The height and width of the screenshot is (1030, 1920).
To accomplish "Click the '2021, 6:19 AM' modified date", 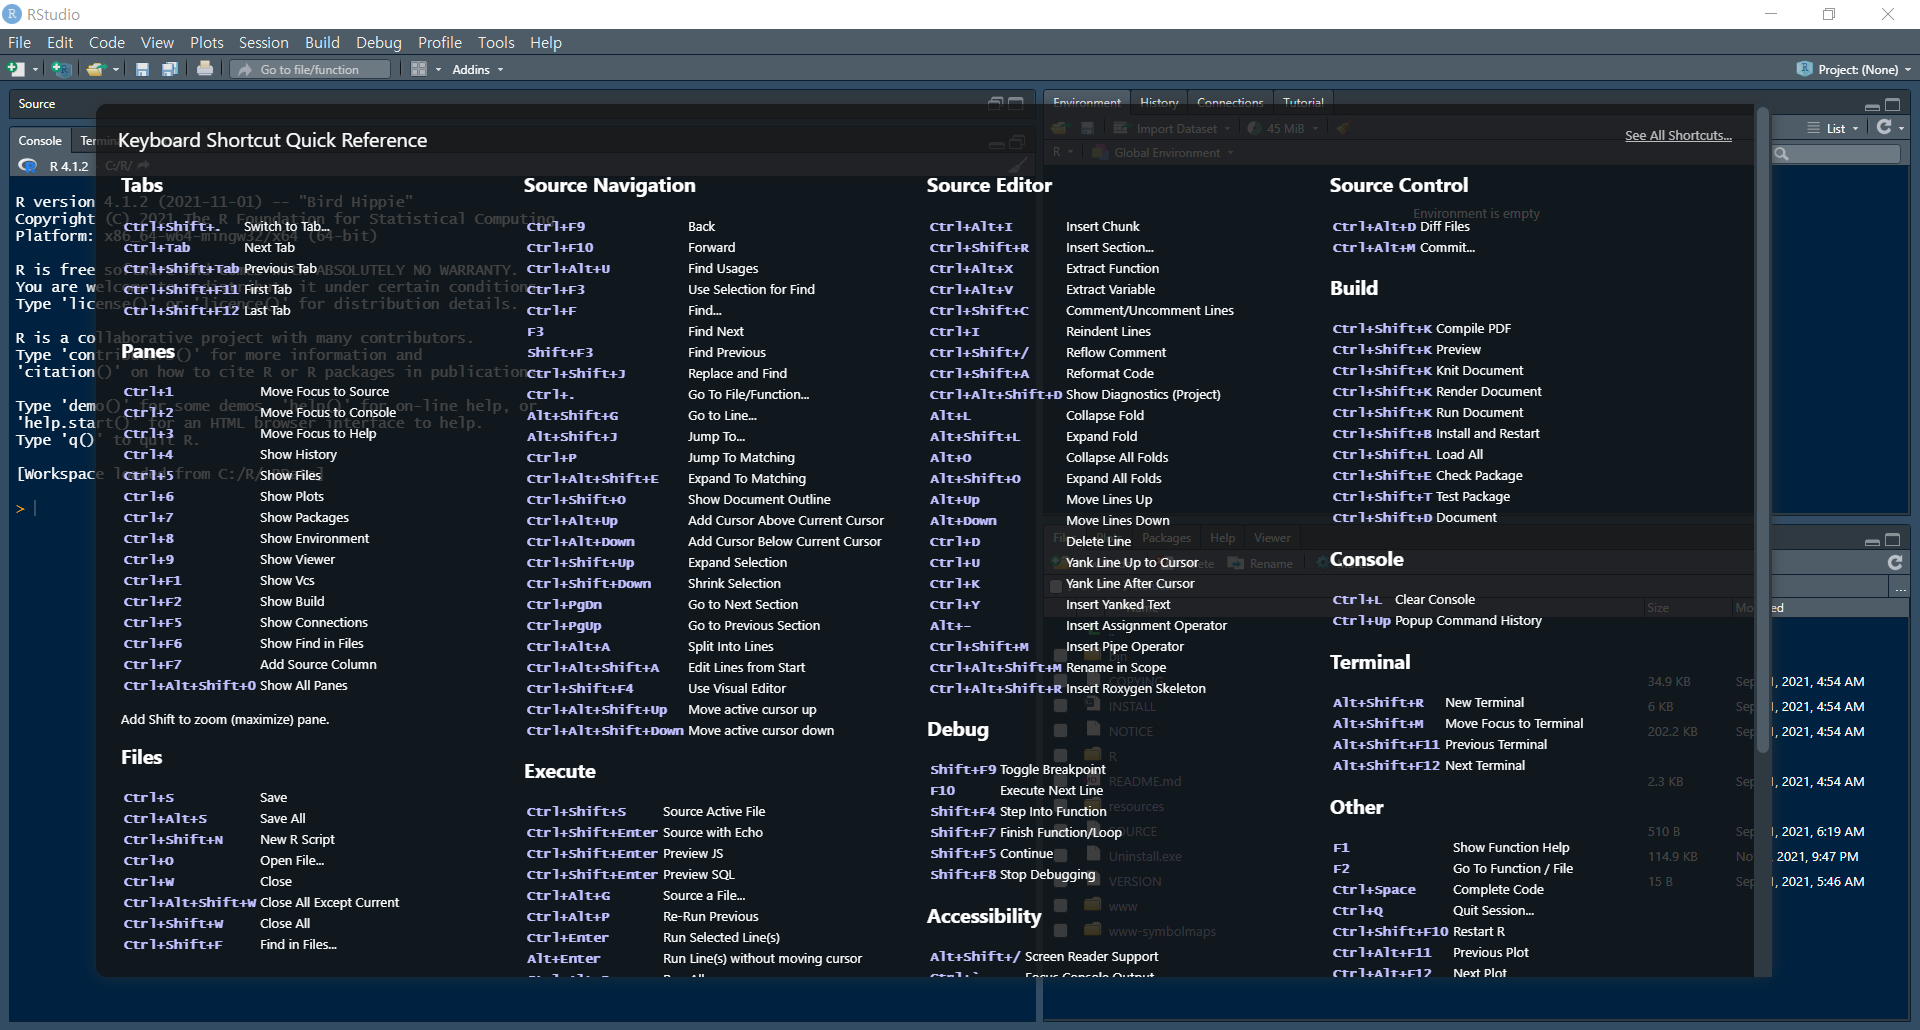I will [1822, 831].
